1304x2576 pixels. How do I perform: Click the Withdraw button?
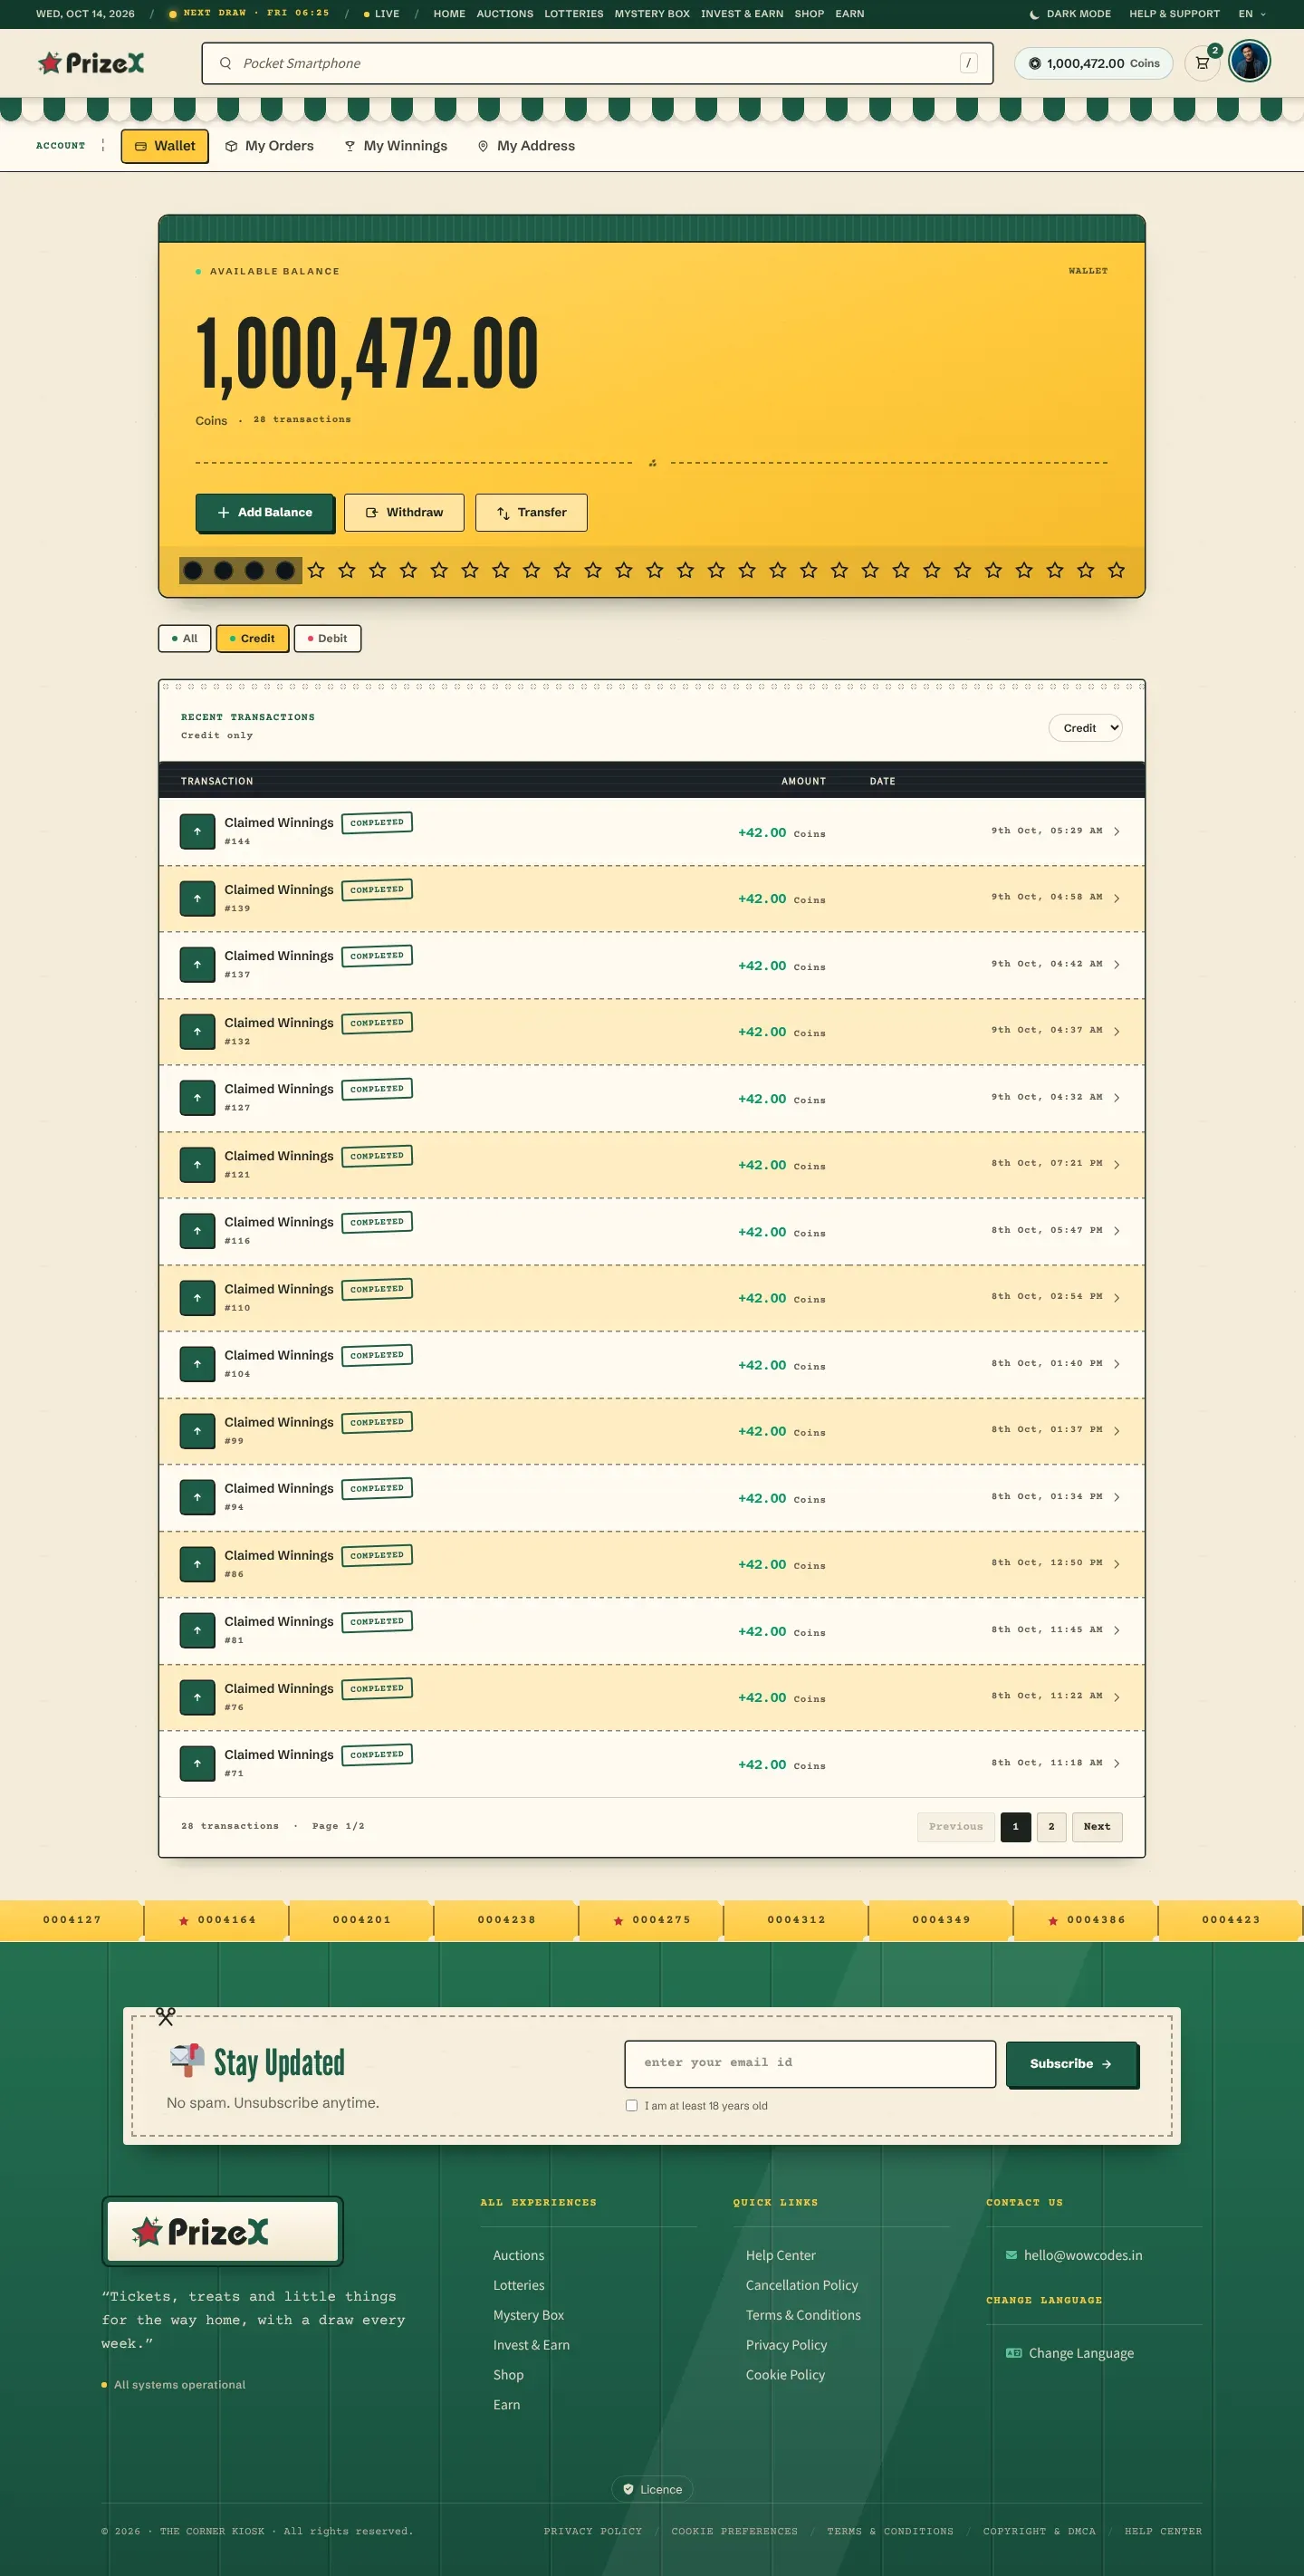pyautogui.click(x=404, y=512)
